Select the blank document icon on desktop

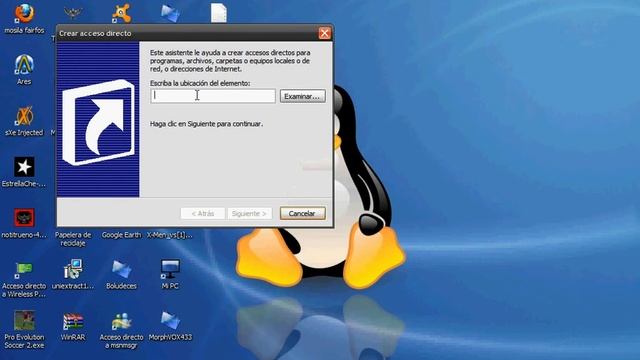tap(219, 13)
